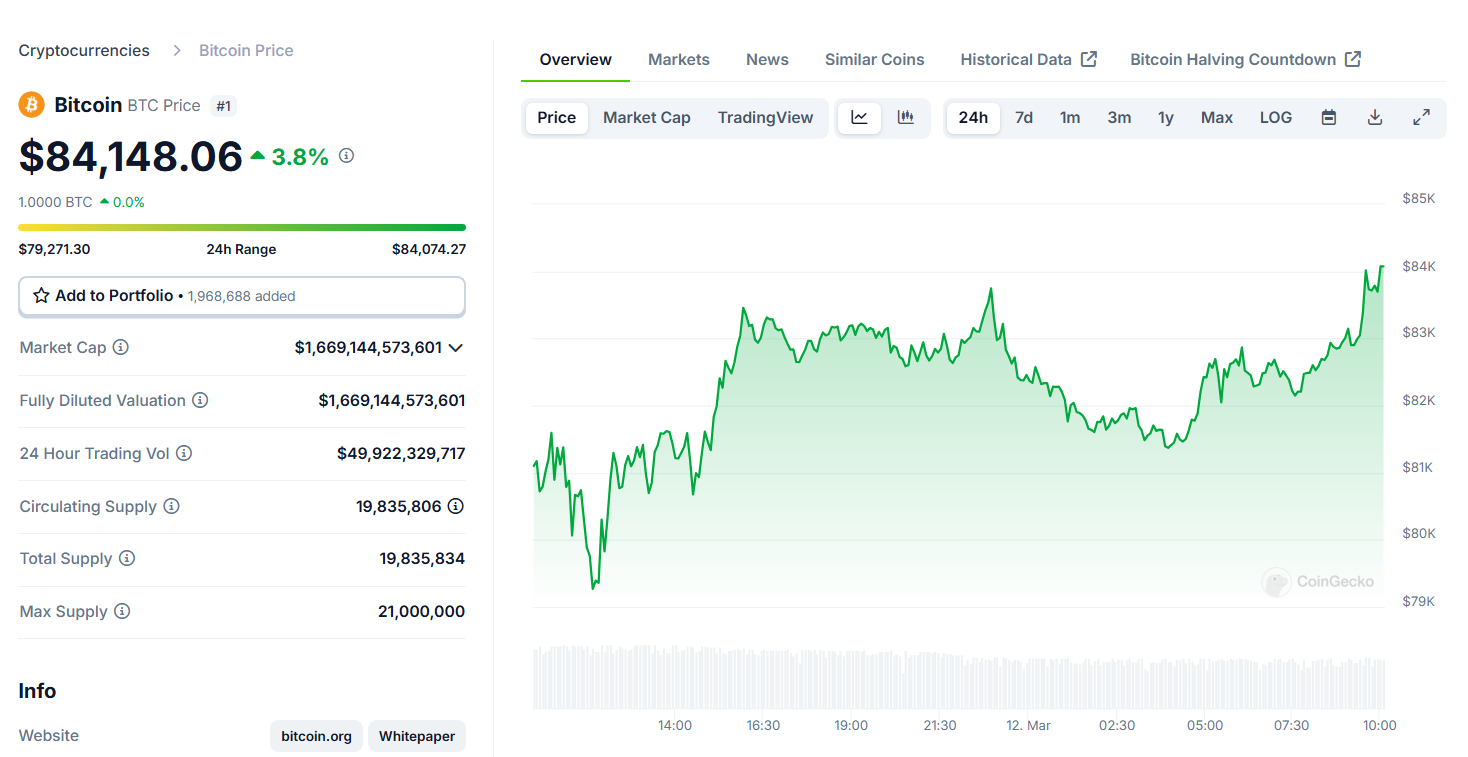Screen dimensions: 1468x757
Task: Click the 1.0000 BTC text
Action: point(56,202)
